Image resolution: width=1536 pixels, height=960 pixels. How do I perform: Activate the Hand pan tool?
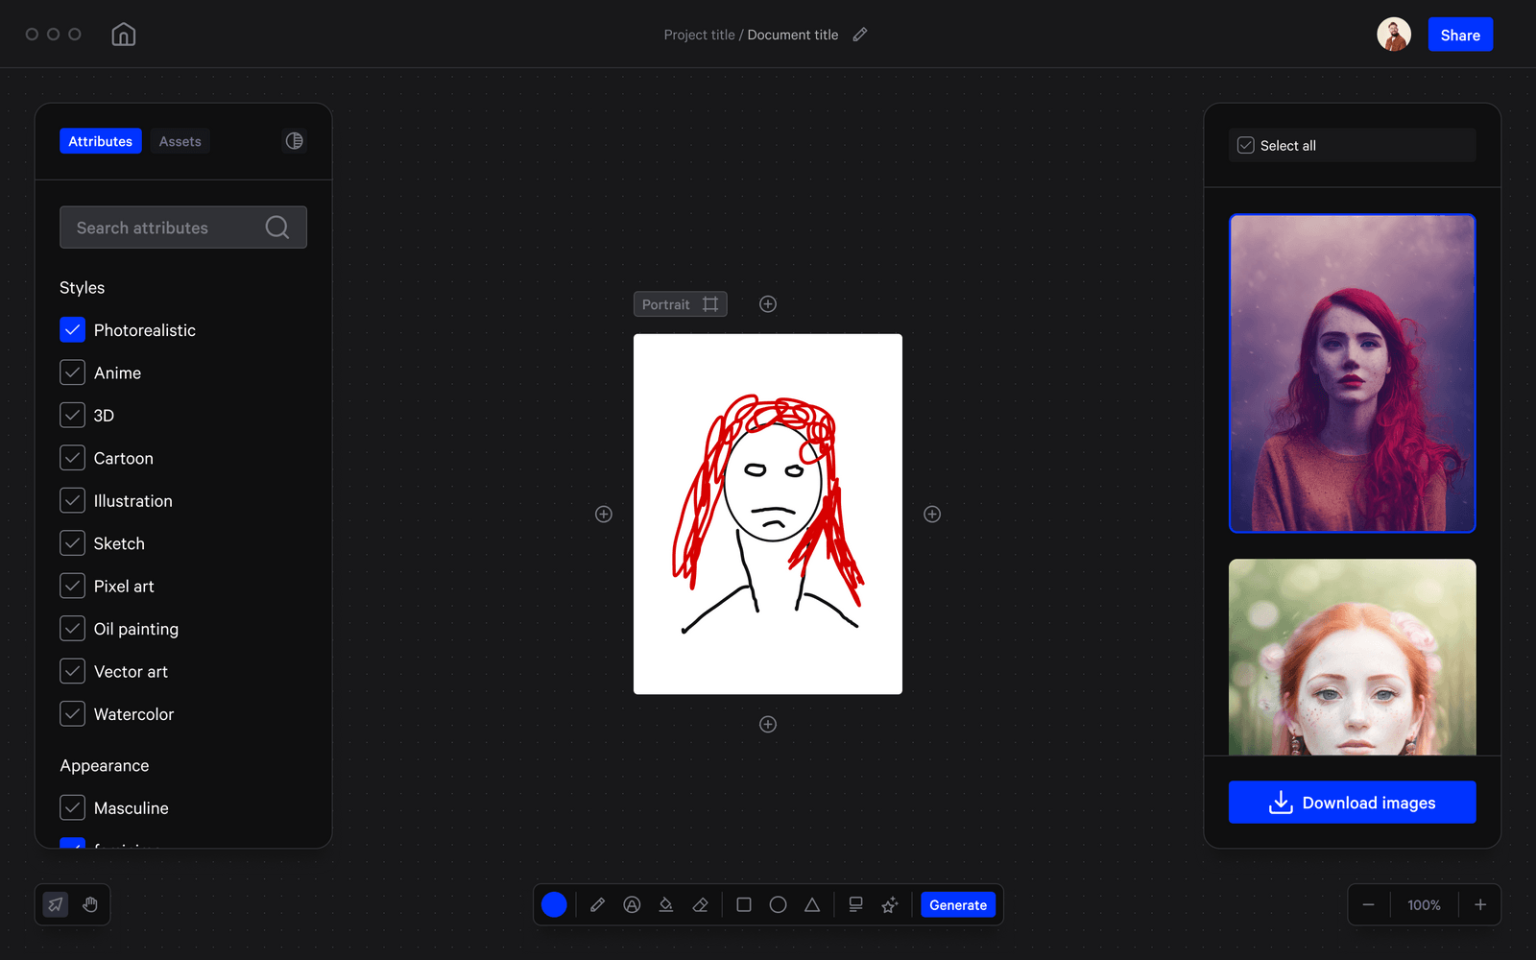90,904
